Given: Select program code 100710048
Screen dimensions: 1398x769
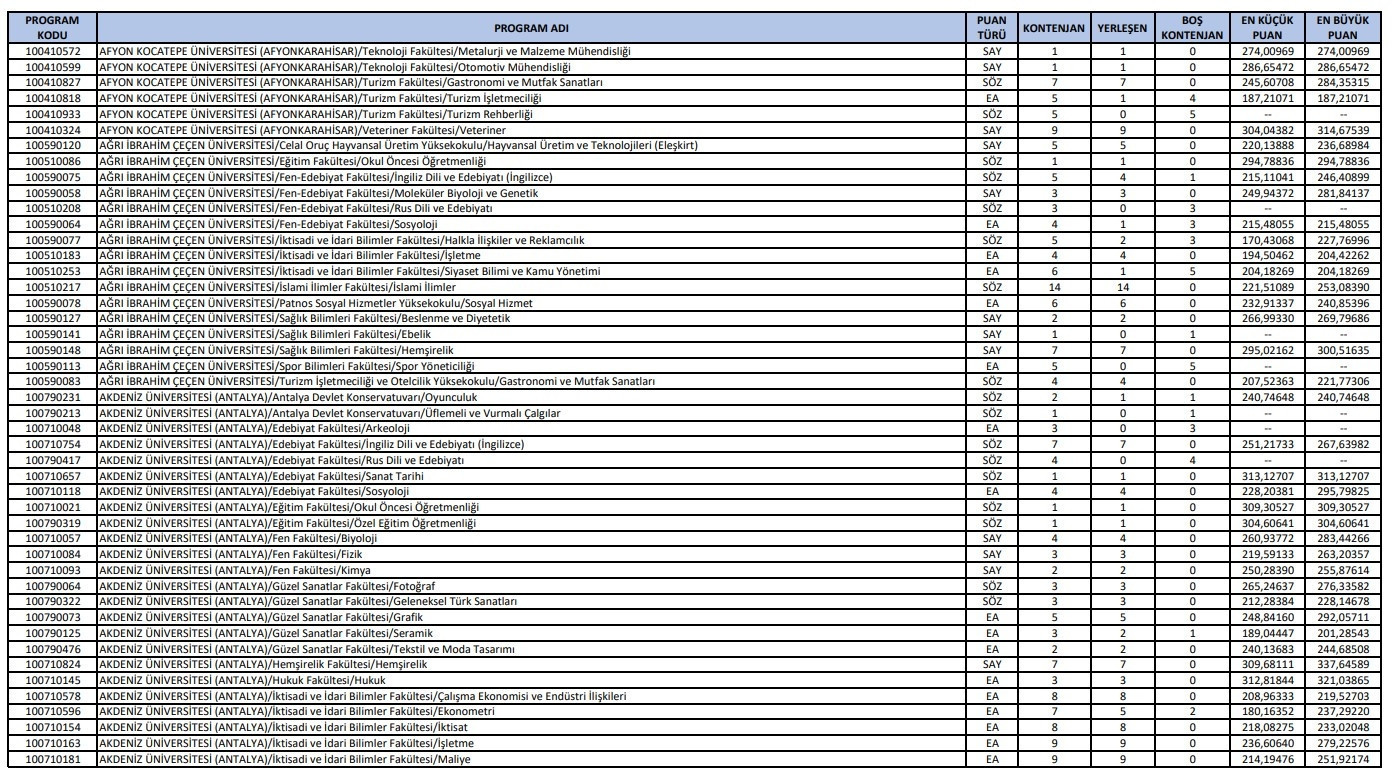Looking at the screenshot, I should tap(51, 430).
